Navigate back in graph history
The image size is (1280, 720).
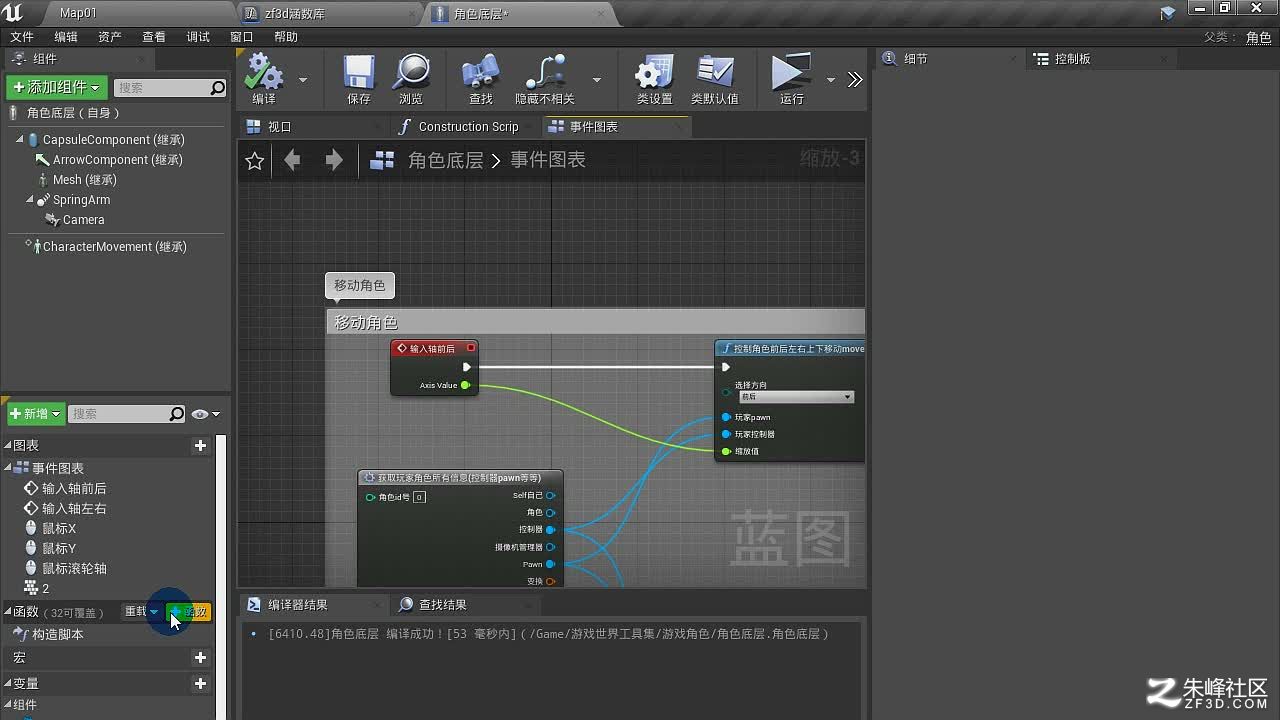pyautogui.click(x=292, y=160)
